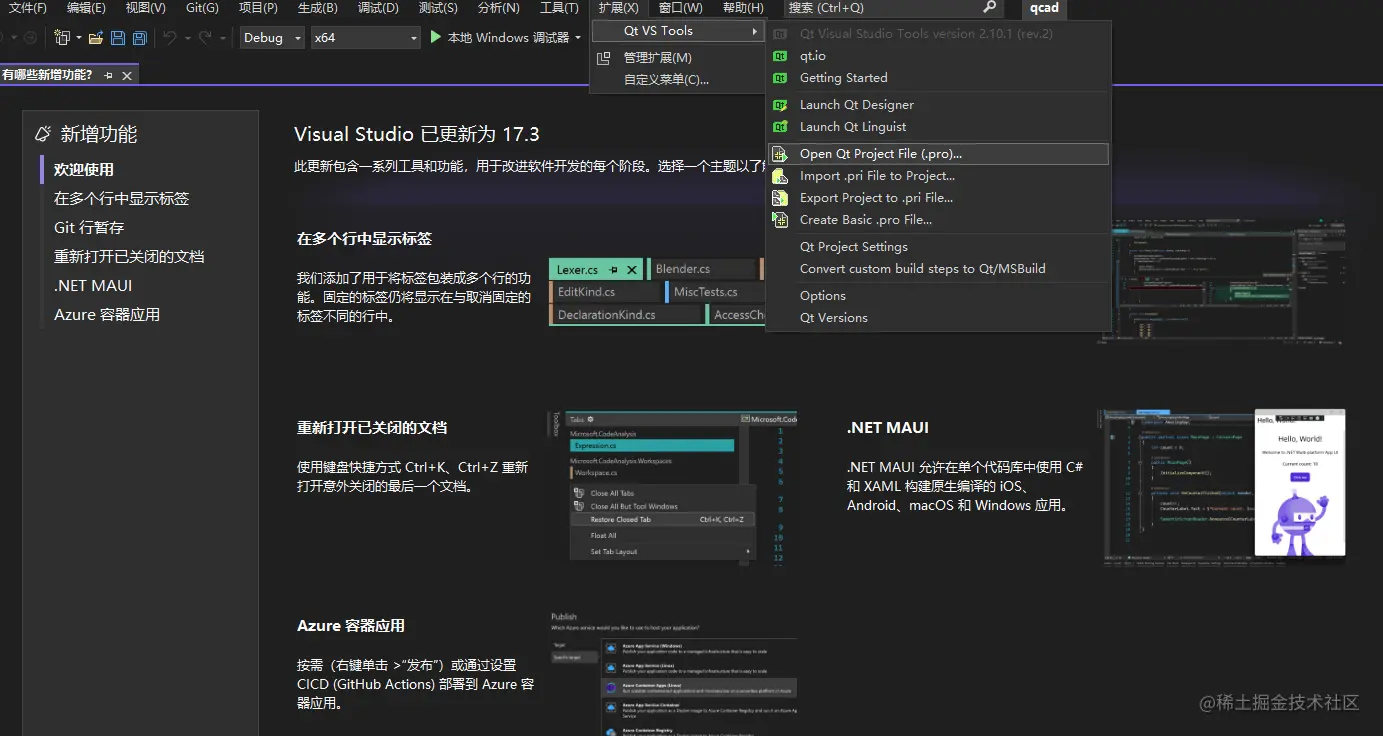This screenshot has height=736, width=1383.
Task: Select .NET MAUI in the left list
Action: pos(93,286)
